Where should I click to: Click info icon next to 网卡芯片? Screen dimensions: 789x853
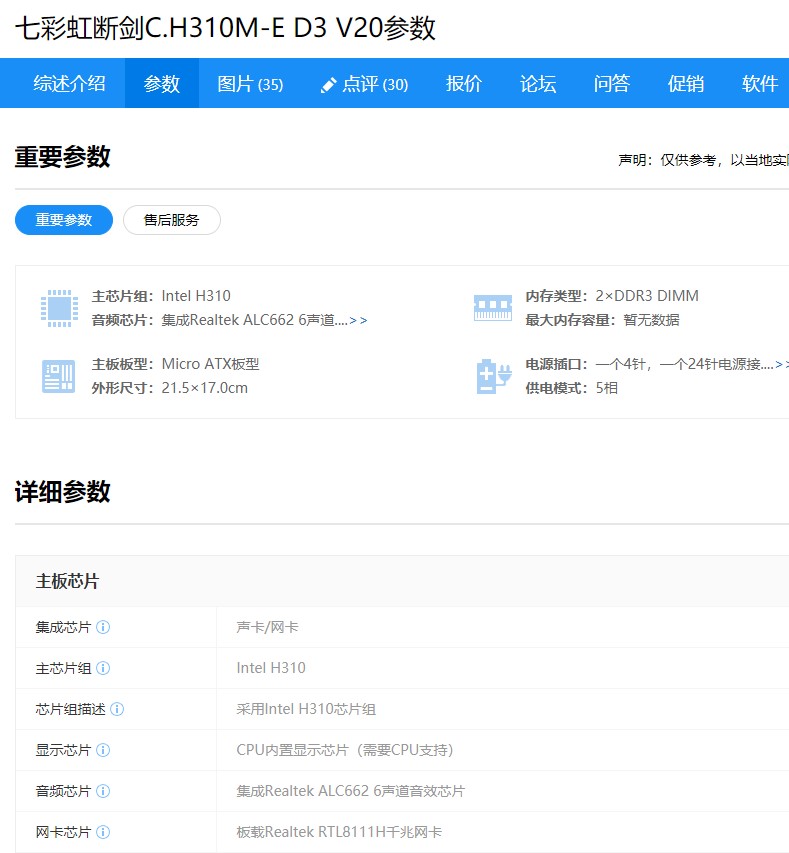(103, 832)
